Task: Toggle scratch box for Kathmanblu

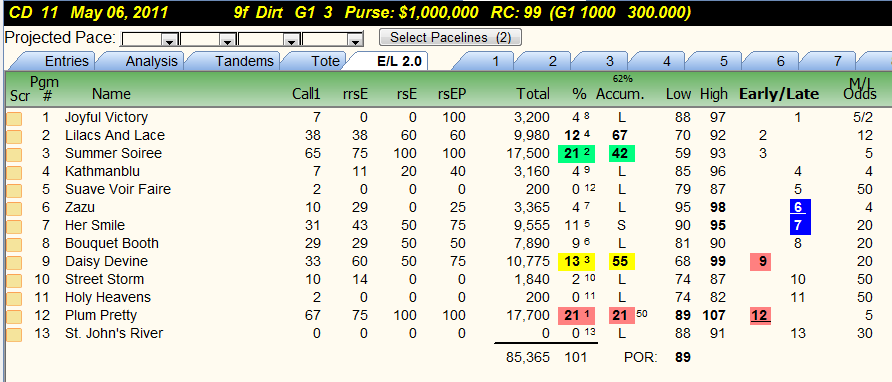Action: pos(14,172)
